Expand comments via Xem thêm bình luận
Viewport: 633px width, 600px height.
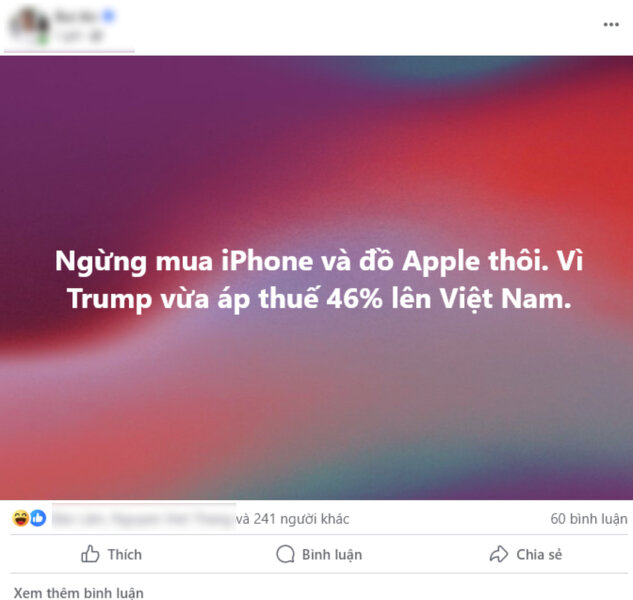(78, 593)
